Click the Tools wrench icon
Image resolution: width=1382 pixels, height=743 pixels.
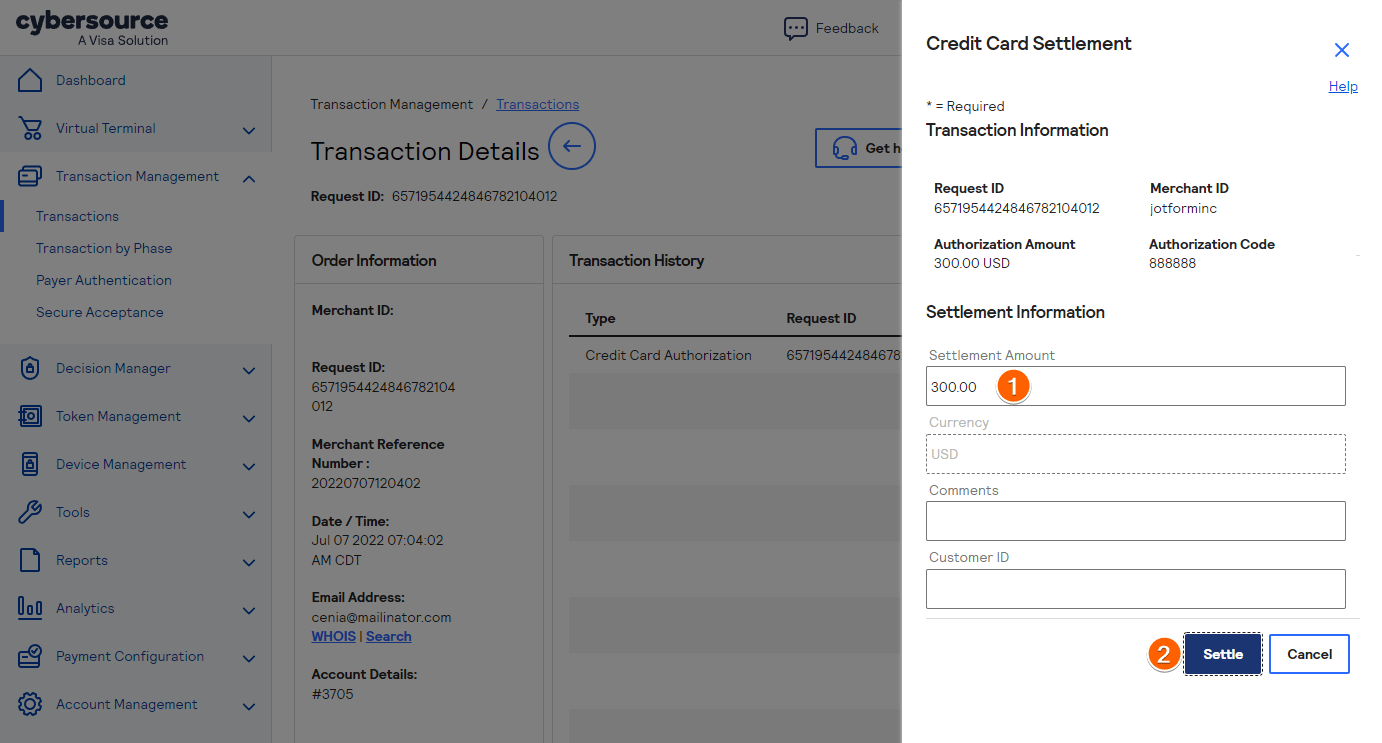[30, 512]
